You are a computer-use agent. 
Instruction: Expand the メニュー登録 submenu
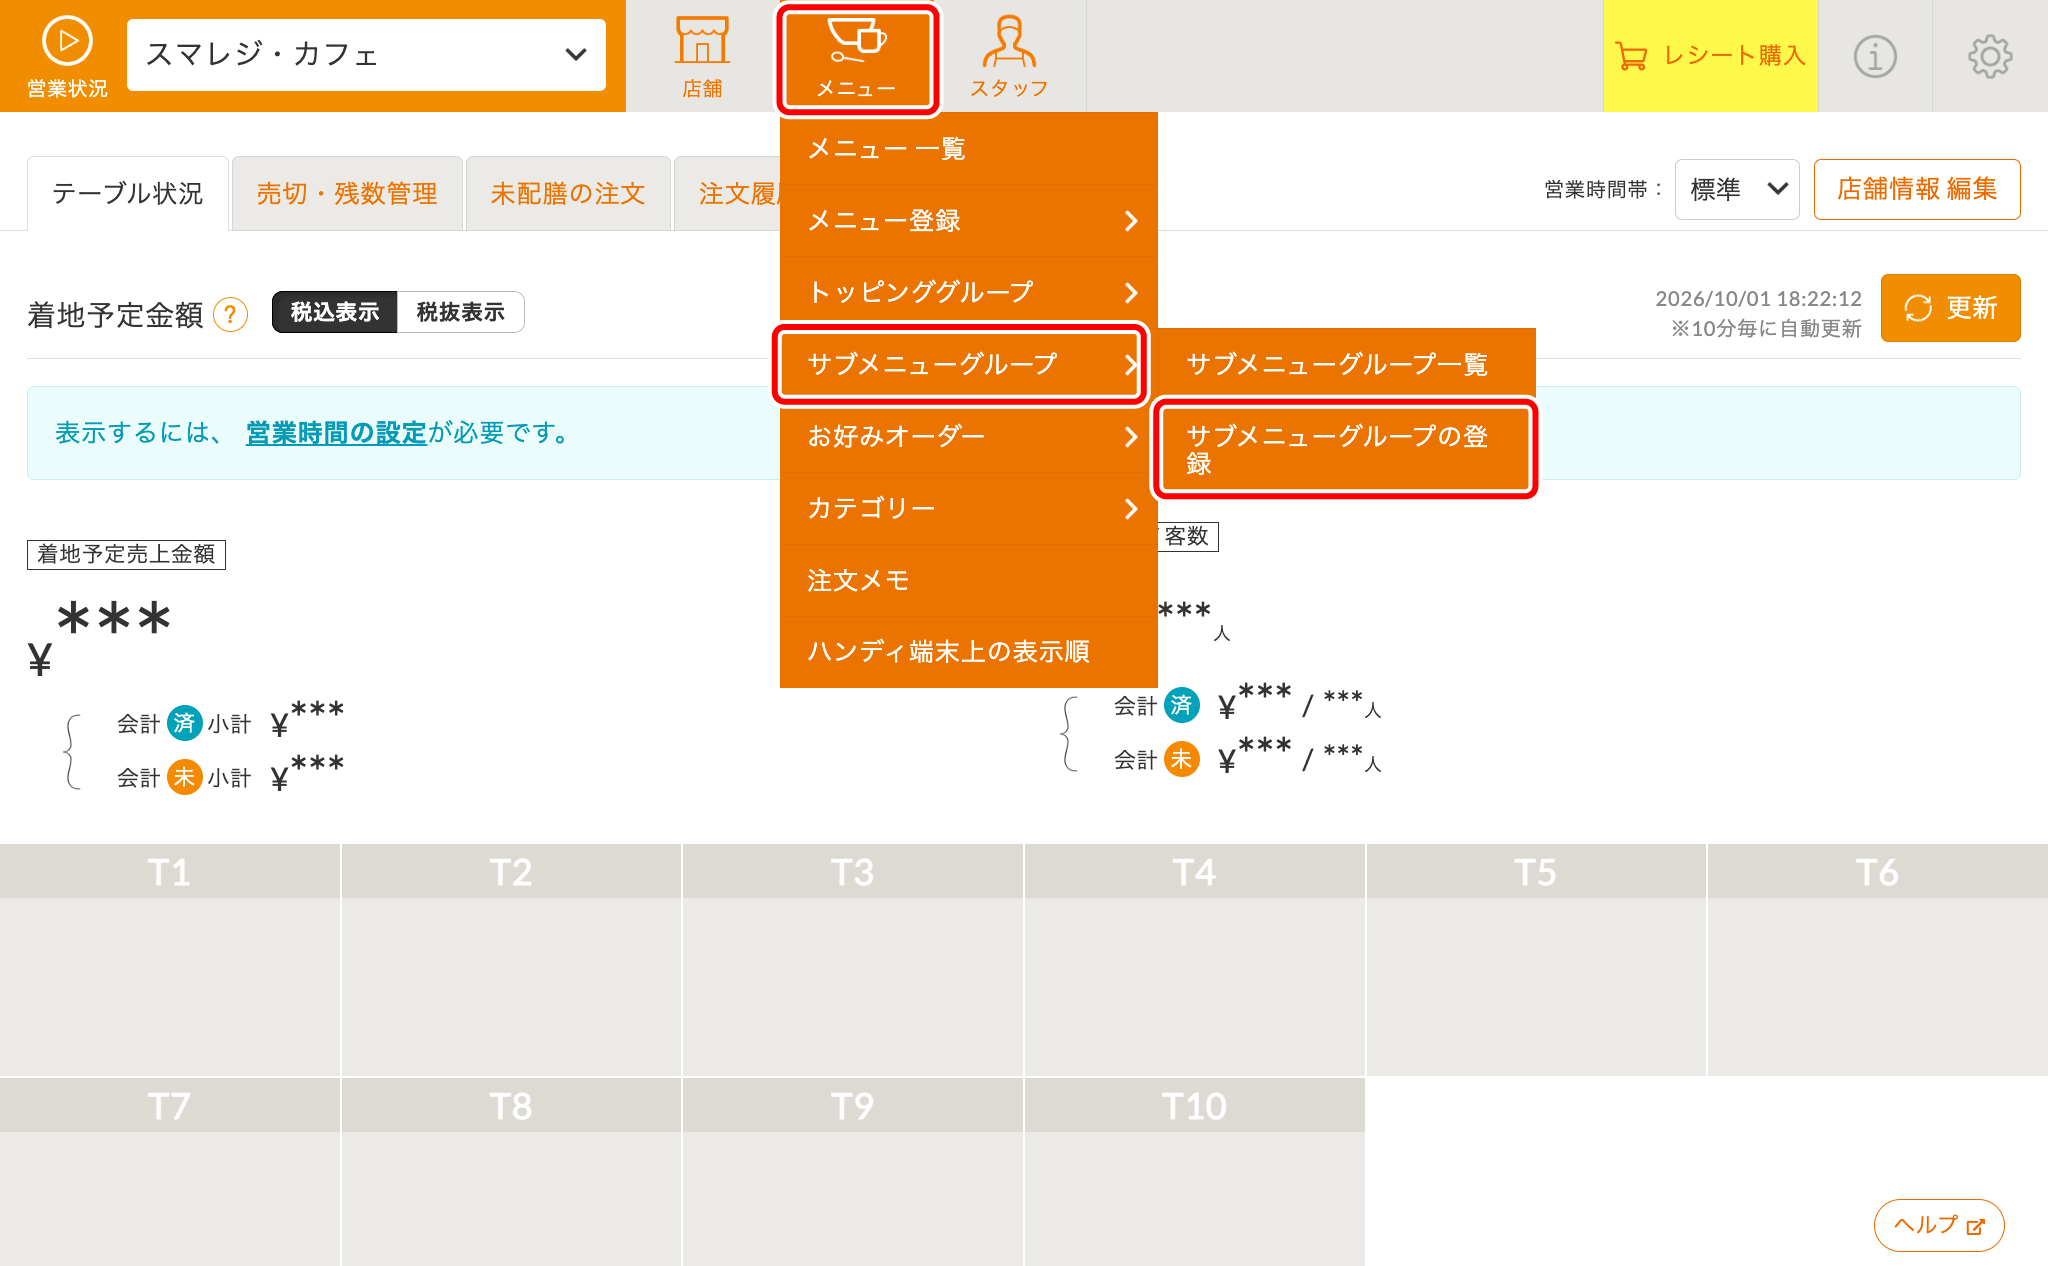click(969, 221)
